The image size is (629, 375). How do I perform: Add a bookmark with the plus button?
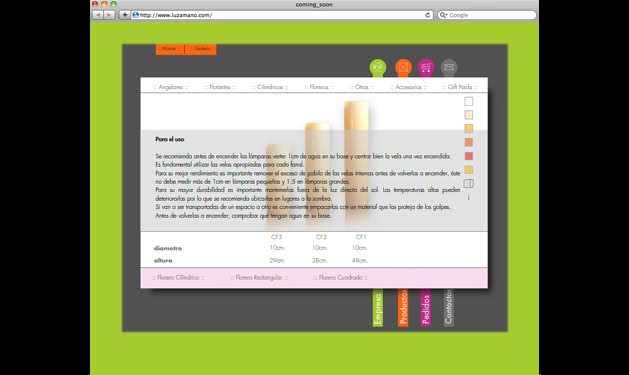click(x=124, y=15)
